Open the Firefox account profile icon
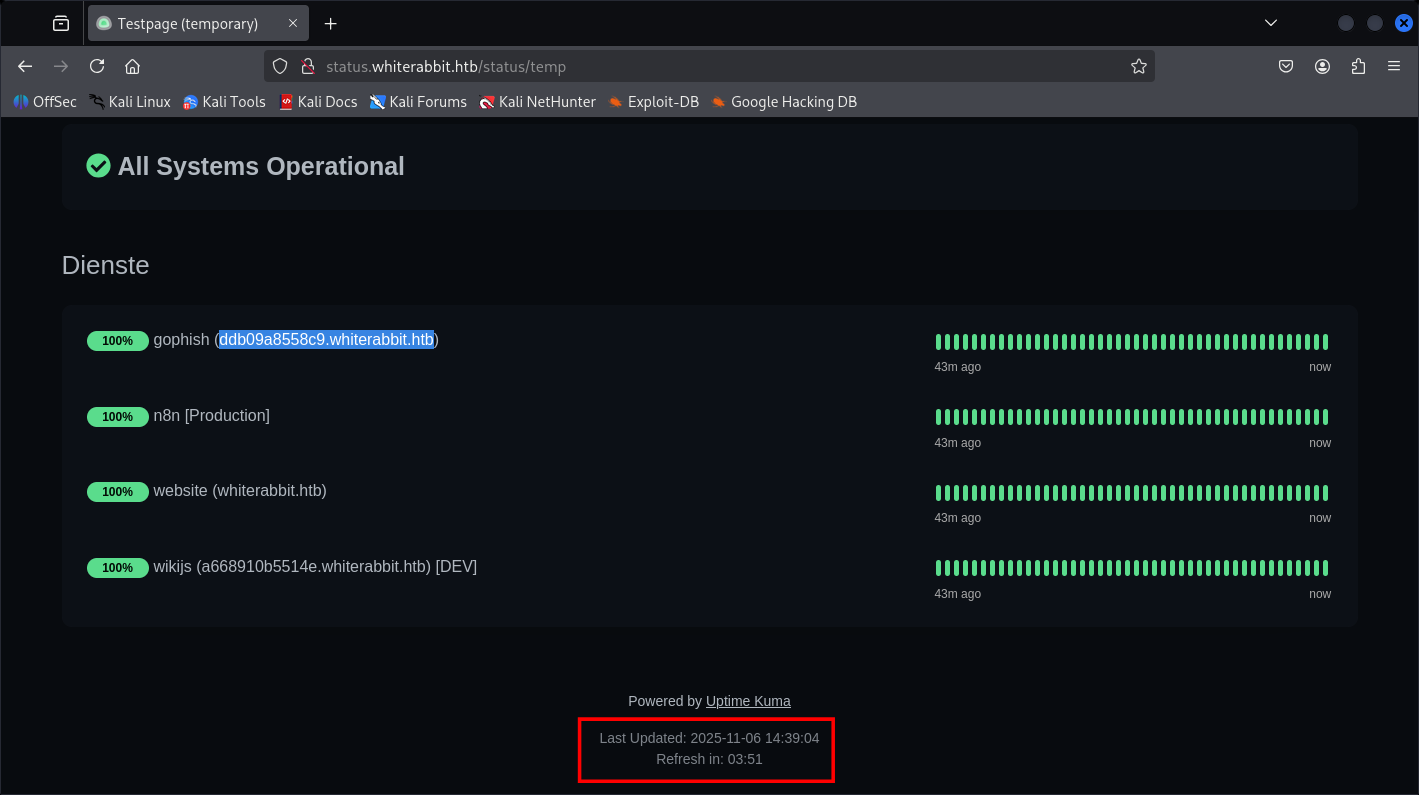Screen dimensions: 1419x795 1322,66
